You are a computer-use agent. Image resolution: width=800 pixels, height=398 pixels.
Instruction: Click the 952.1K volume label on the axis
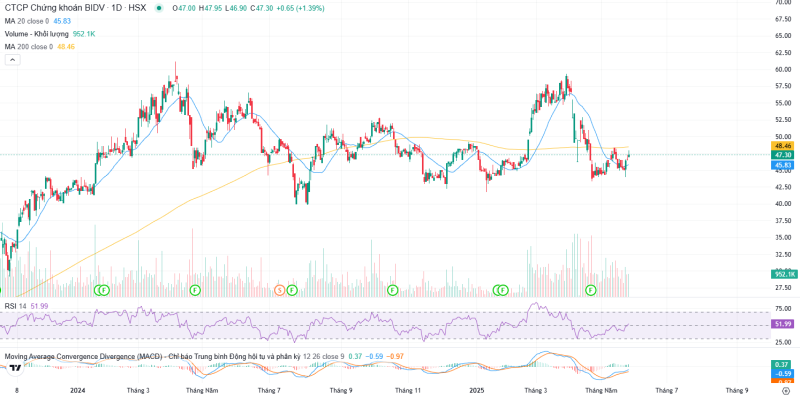[x=783, y=275]
